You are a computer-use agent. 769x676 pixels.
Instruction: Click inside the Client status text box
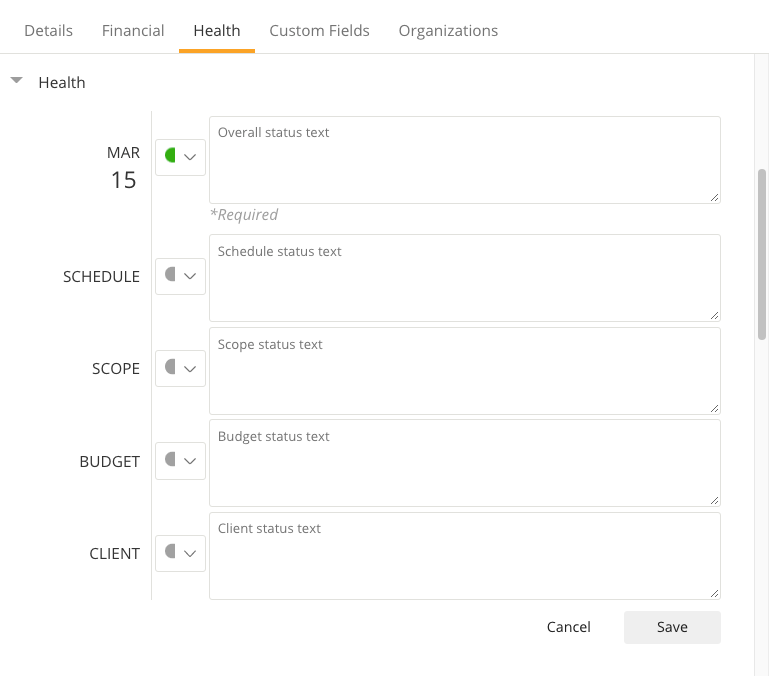click(464, 556)
